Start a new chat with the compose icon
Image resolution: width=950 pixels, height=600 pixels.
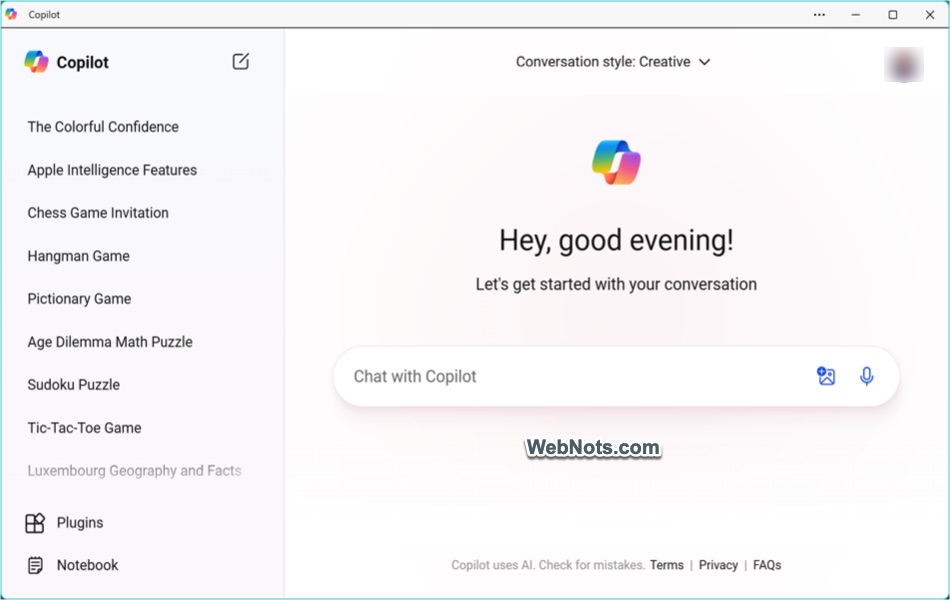click(x=241, y=61)
